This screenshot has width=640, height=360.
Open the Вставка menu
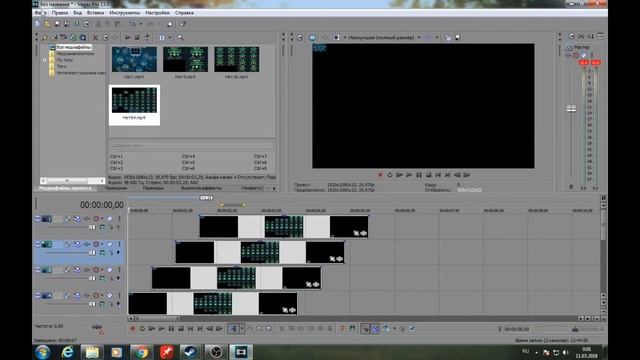[95, 13]
